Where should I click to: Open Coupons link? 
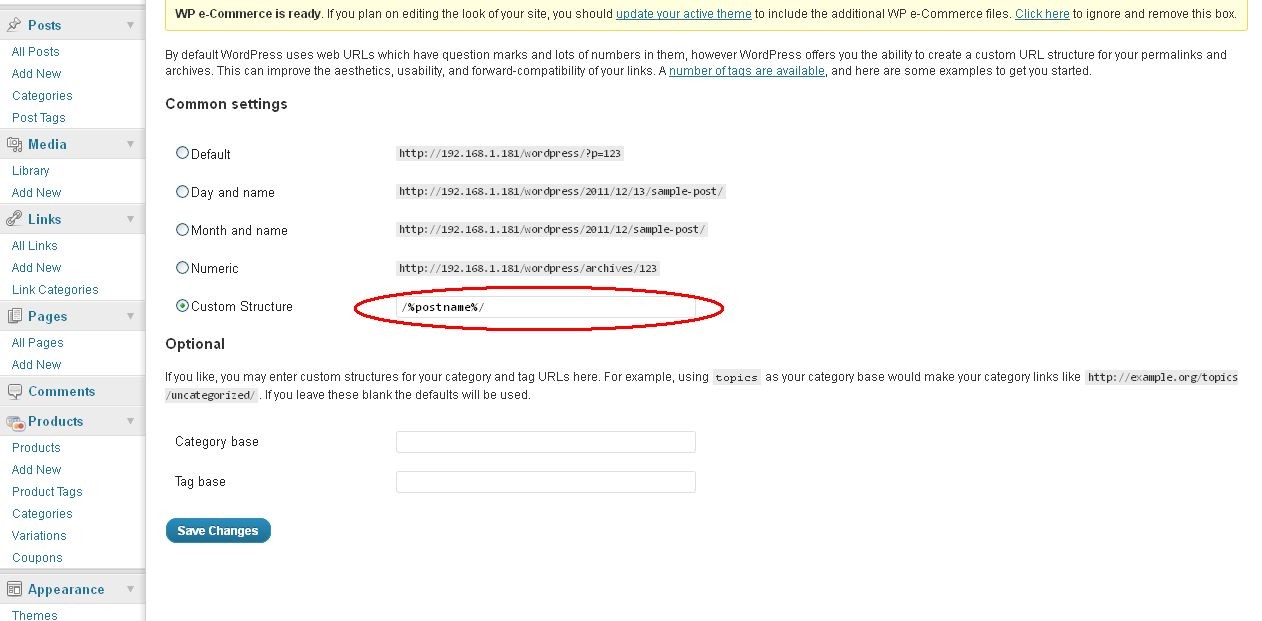37,557
